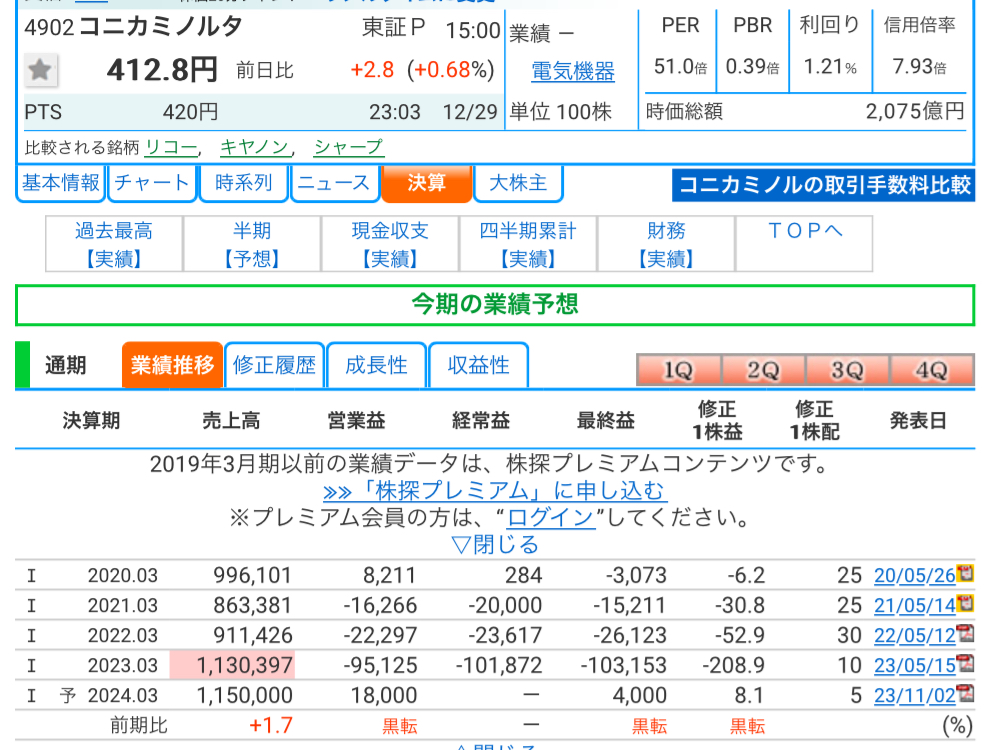Viewport: 1001px width, 750px height.
Task: Go to 半期【予想】 section
Action: 252,244
